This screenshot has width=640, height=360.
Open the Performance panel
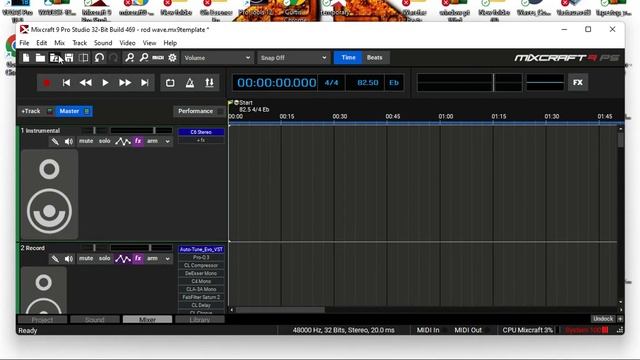pos(196,111)
